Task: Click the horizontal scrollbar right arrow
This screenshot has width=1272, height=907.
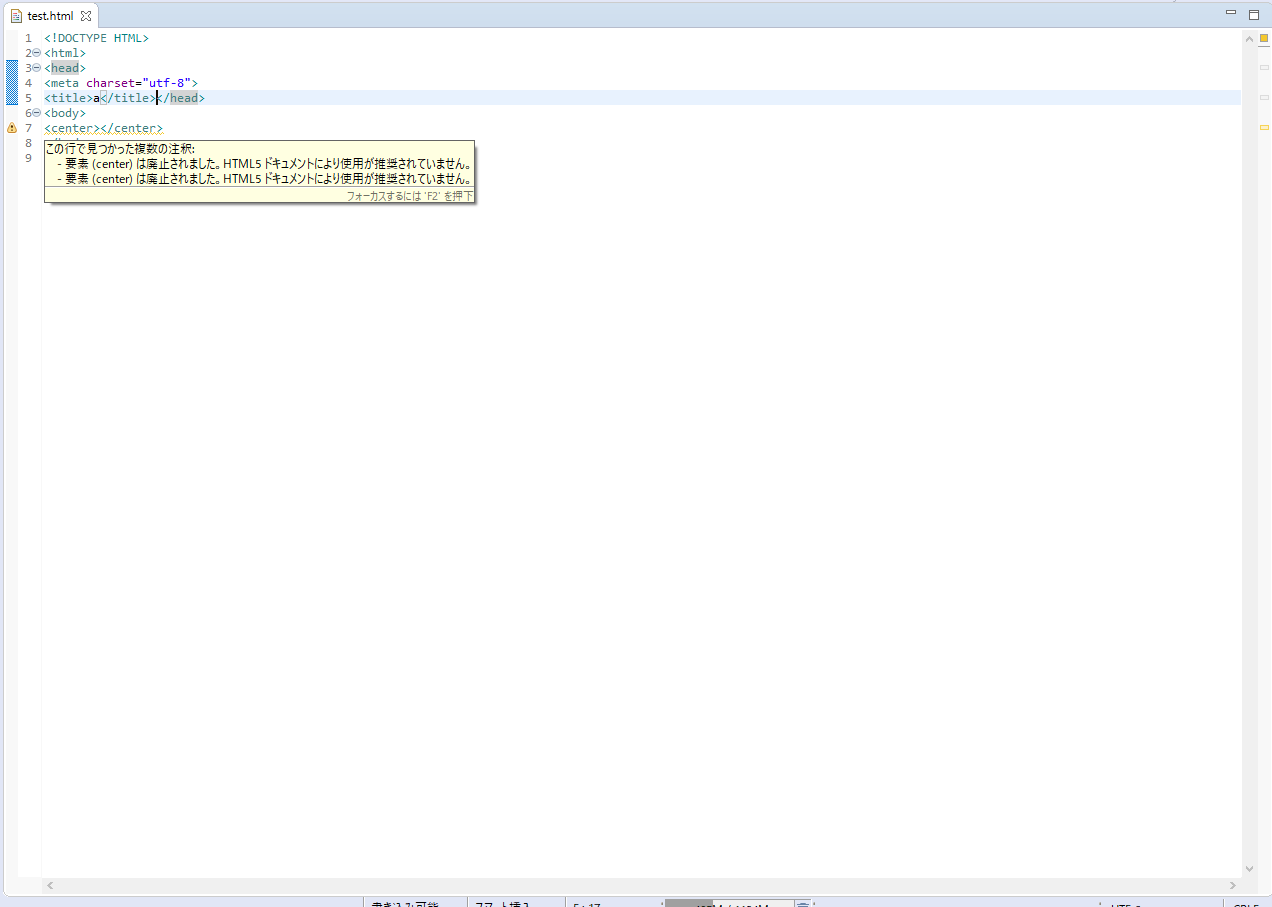Action: click(1233, 885)
